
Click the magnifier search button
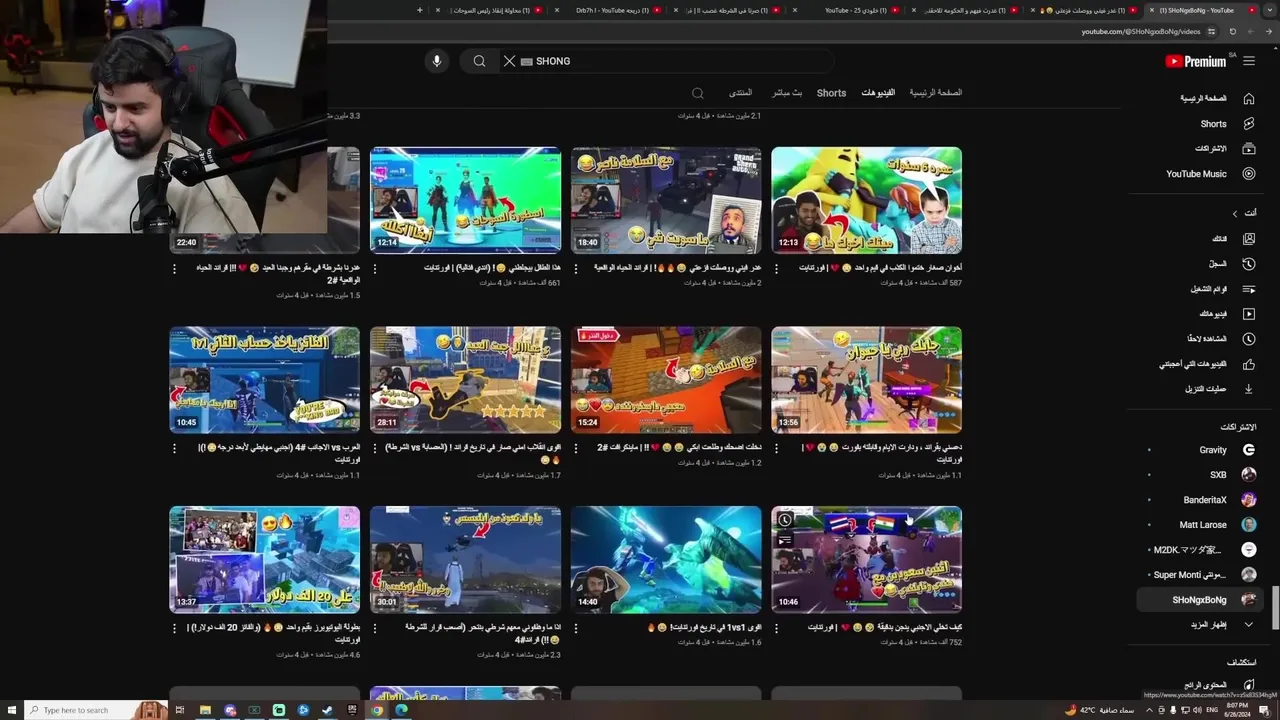(479, 61)
